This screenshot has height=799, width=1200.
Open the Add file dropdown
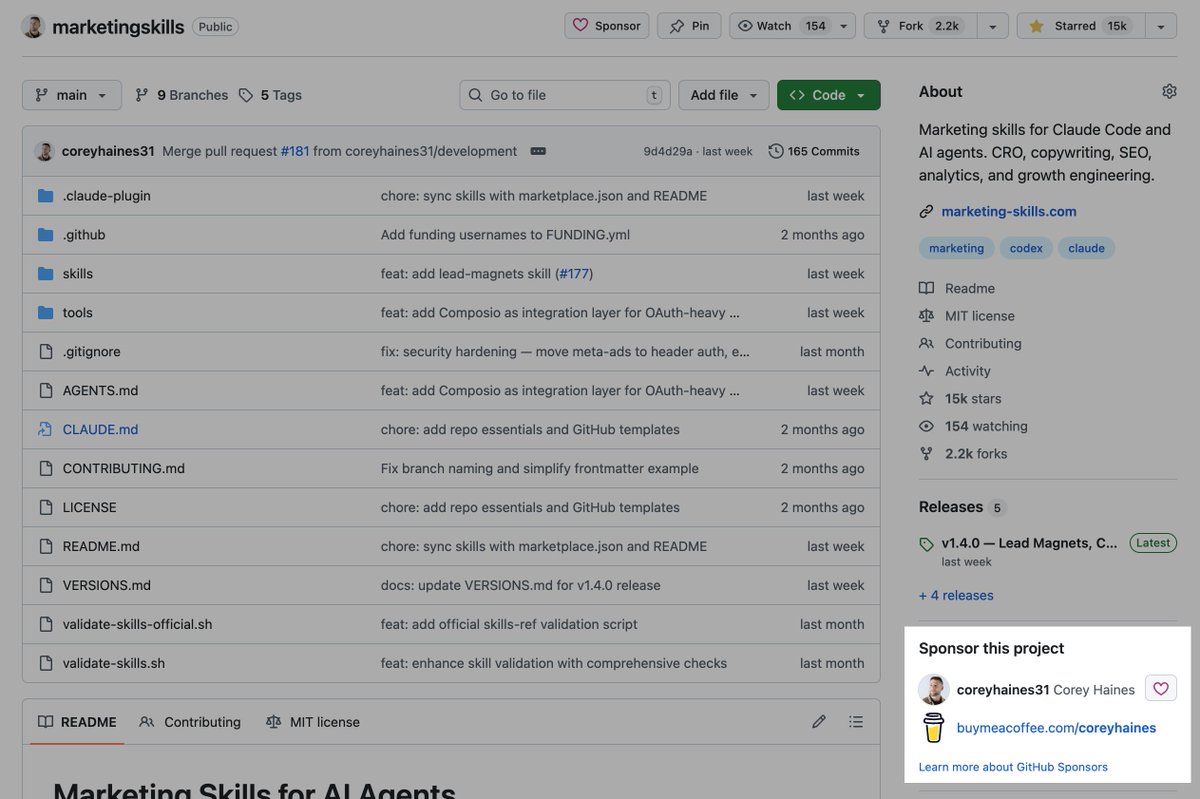724,95
